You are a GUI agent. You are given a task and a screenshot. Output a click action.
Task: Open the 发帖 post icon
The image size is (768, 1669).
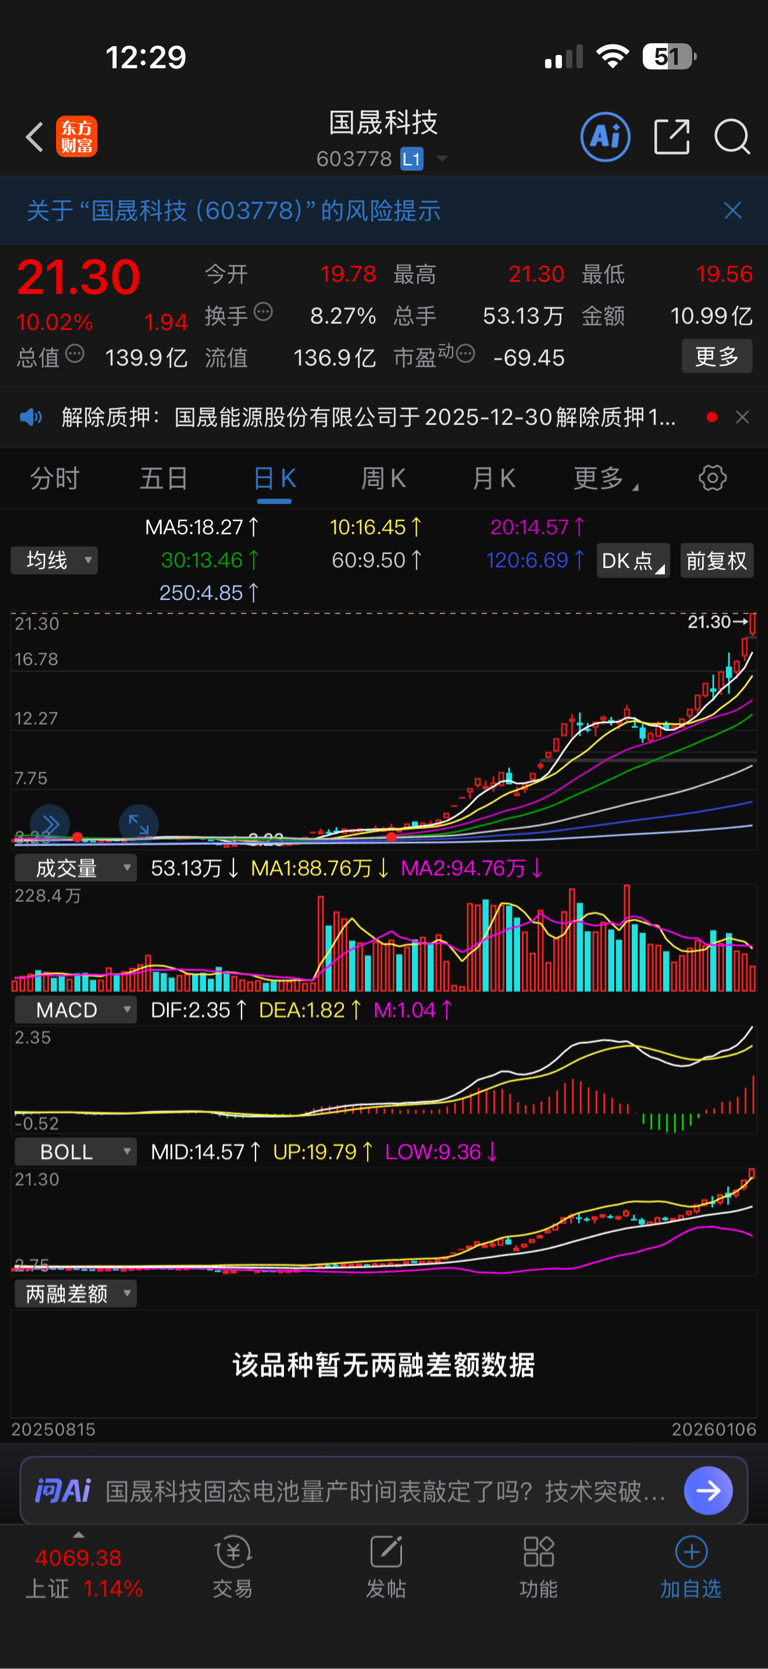pyautogui.click(x=386, y=1567)
